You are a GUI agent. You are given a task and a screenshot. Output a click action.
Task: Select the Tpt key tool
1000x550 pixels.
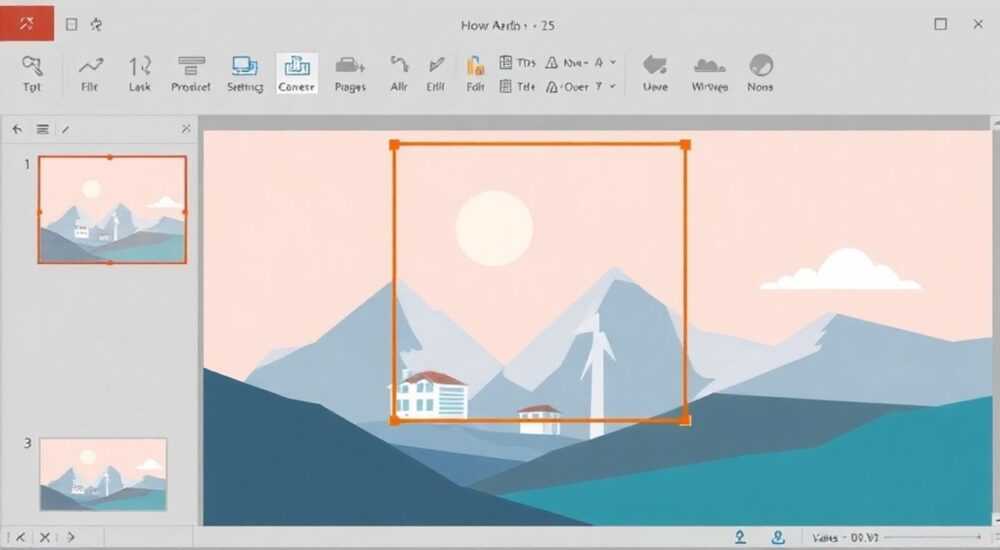tap(32, 74)
